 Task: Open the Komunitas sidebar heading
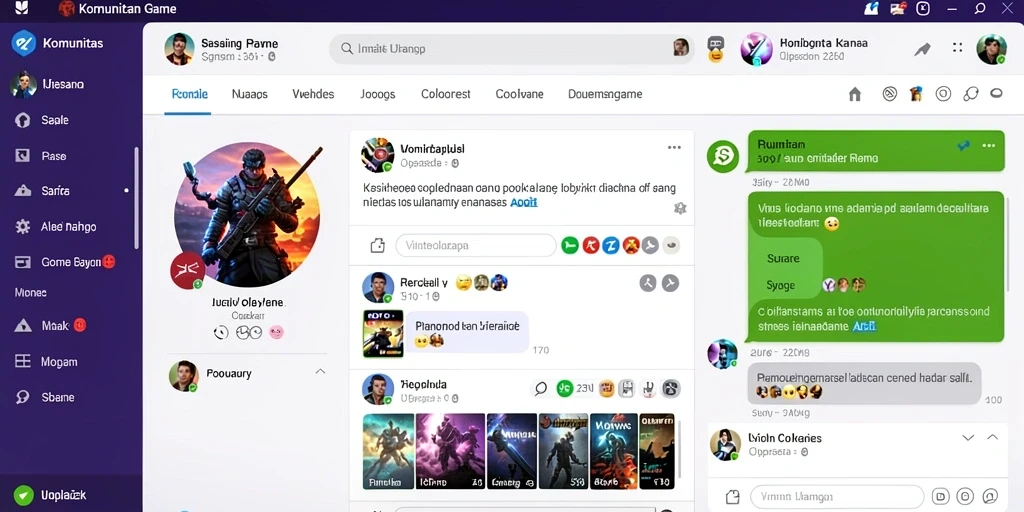click(x=72, y=44)
